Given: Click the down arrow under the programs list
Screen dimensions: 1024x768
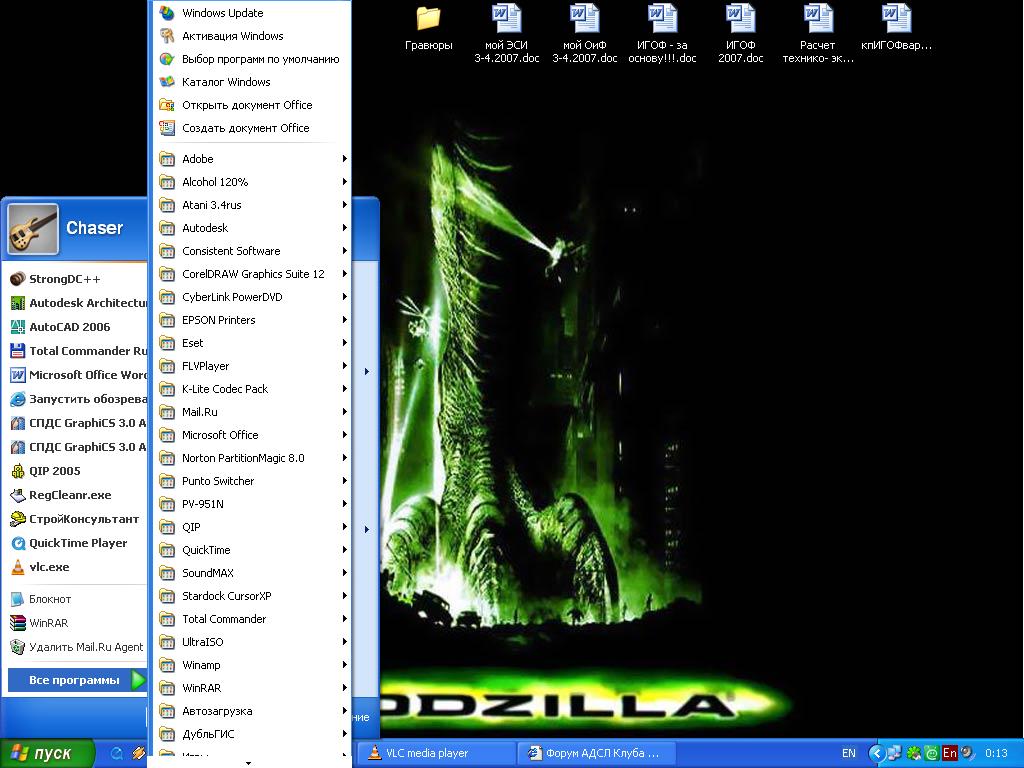Looking at the screenshot, I should [248, 763].
